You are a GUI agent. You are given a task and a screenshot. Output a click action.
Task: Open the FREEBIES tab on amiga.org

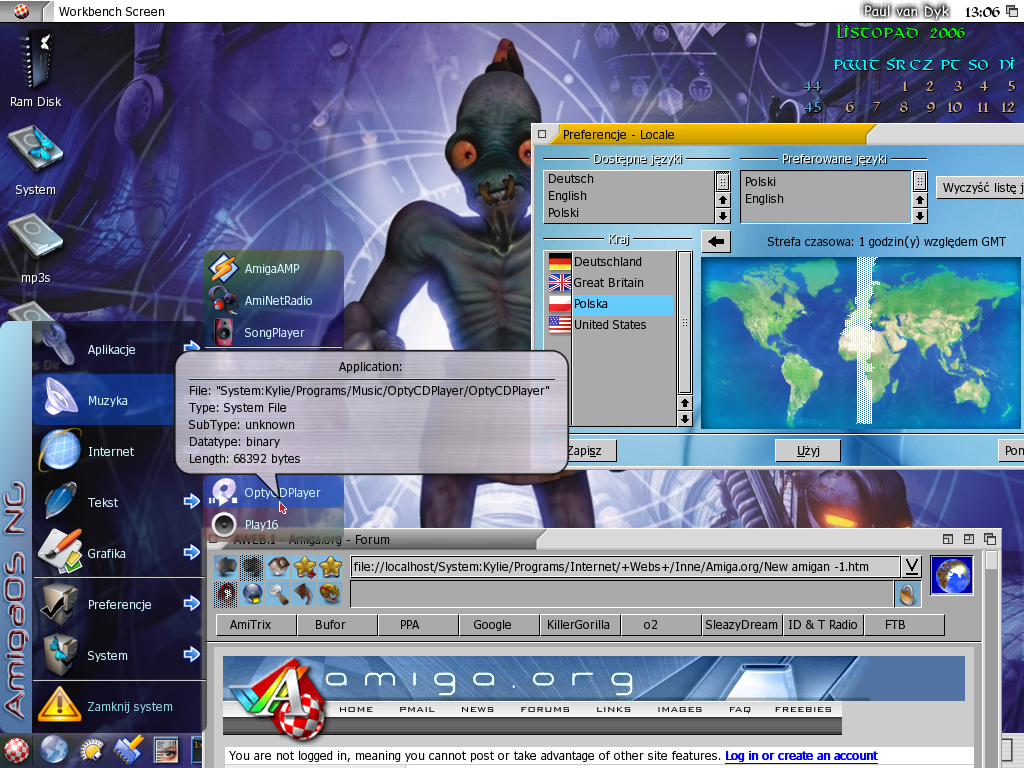(803, 709)
